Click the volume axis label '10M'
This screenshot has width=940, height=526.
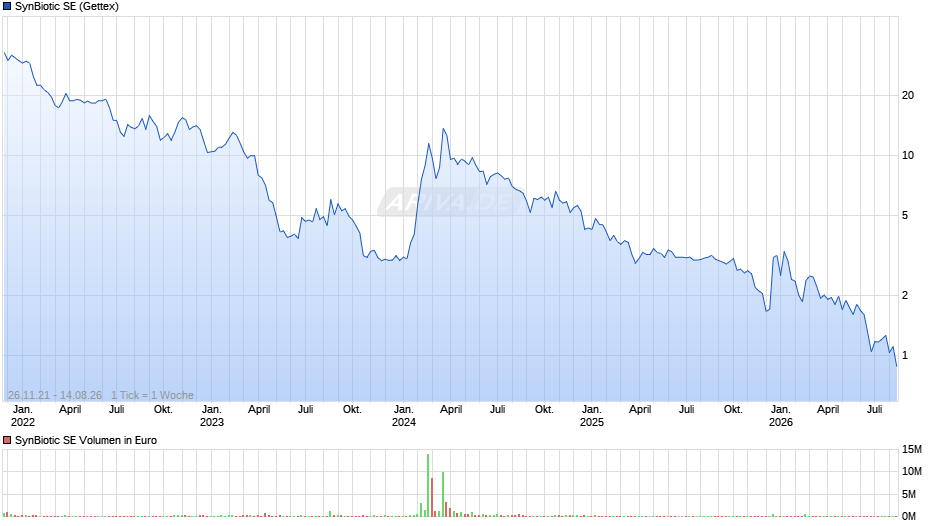(x=911, y=471)
